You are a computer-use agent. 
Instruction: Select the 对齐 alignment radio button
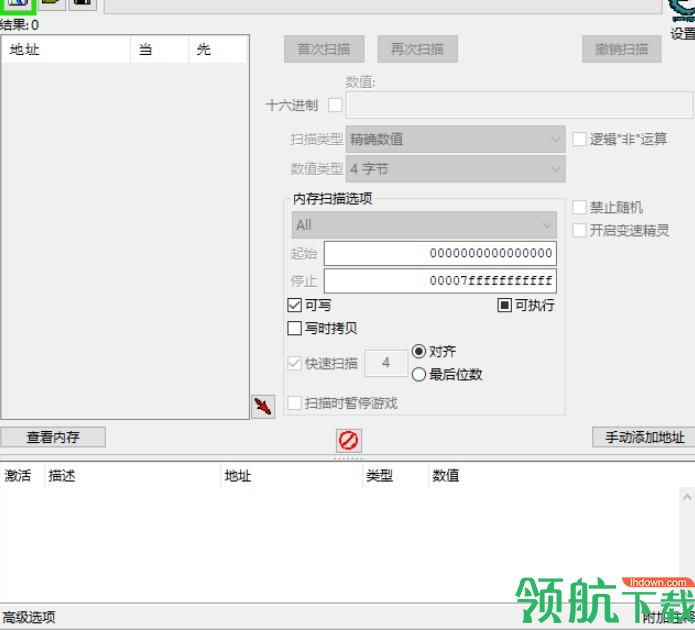point(419,352)
